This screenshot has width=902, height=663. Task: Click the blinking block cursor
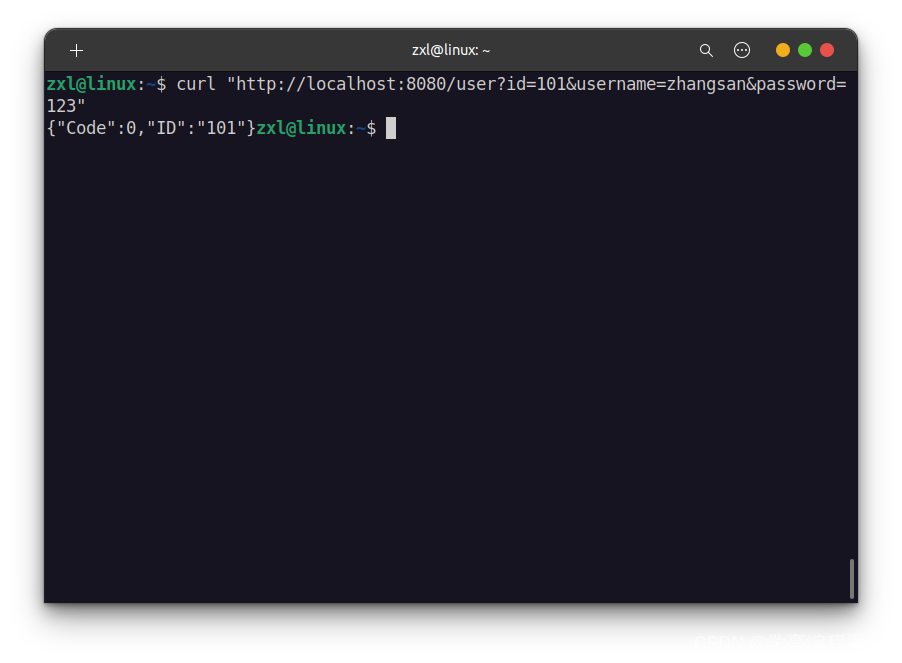[391, 128]
